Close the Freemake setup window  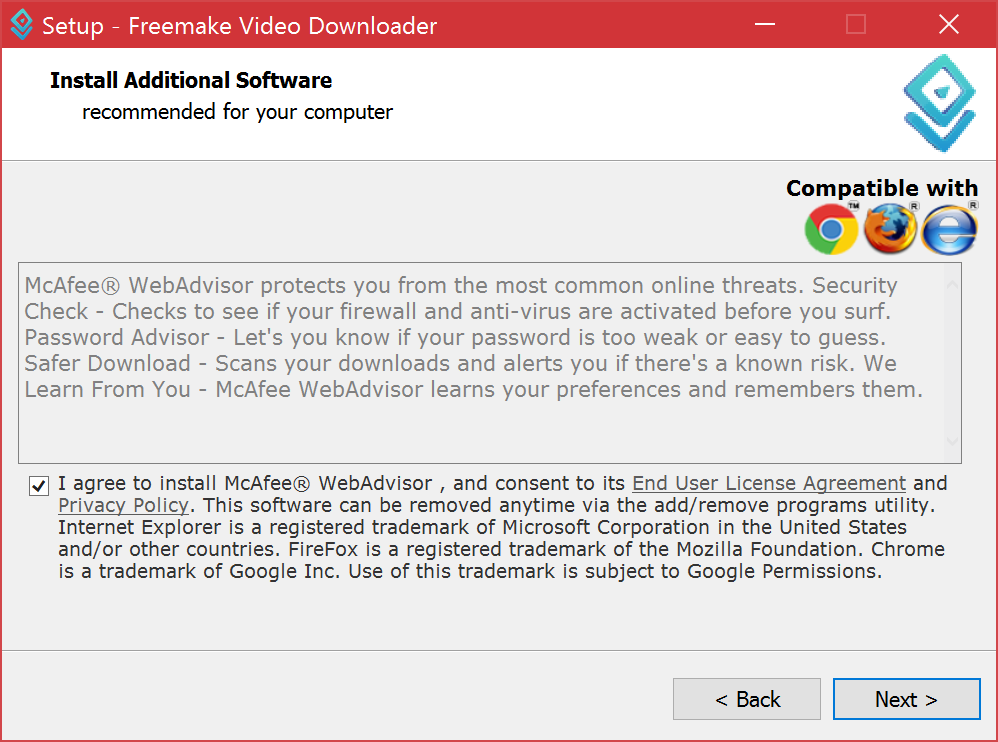948,24
